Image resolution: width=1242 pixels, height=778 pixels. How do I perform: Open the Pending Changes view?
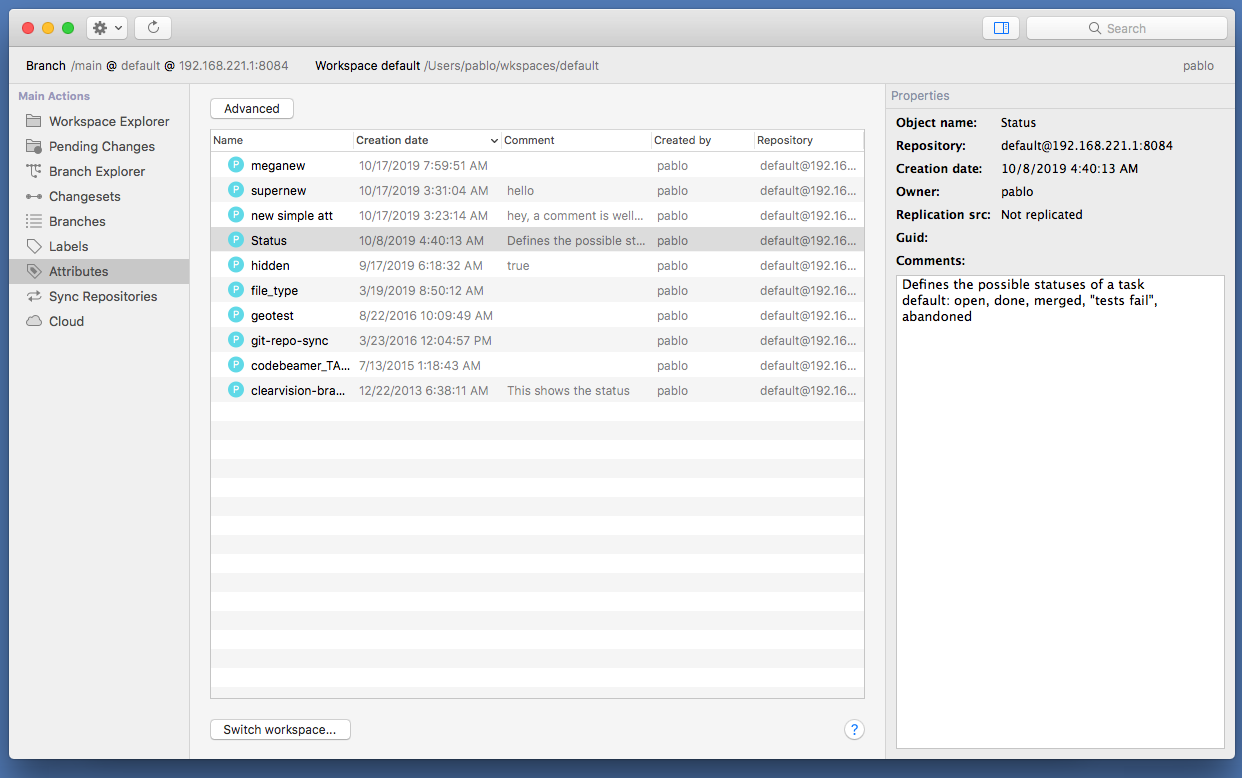[102, 146]
